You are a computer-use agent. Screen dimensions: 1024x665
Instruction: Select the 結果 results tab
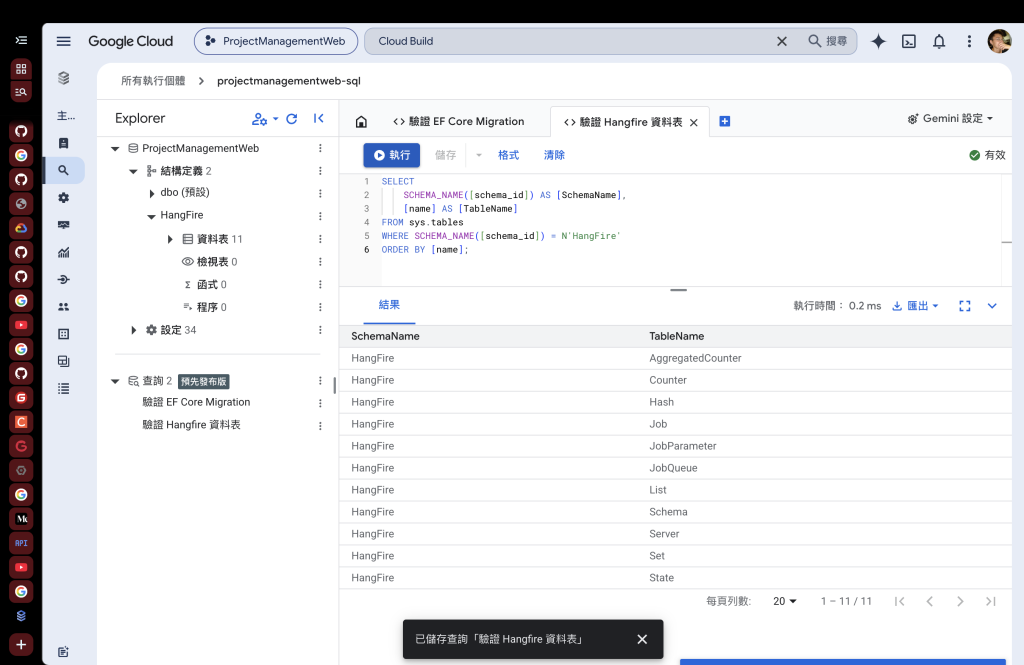(389, 305)
